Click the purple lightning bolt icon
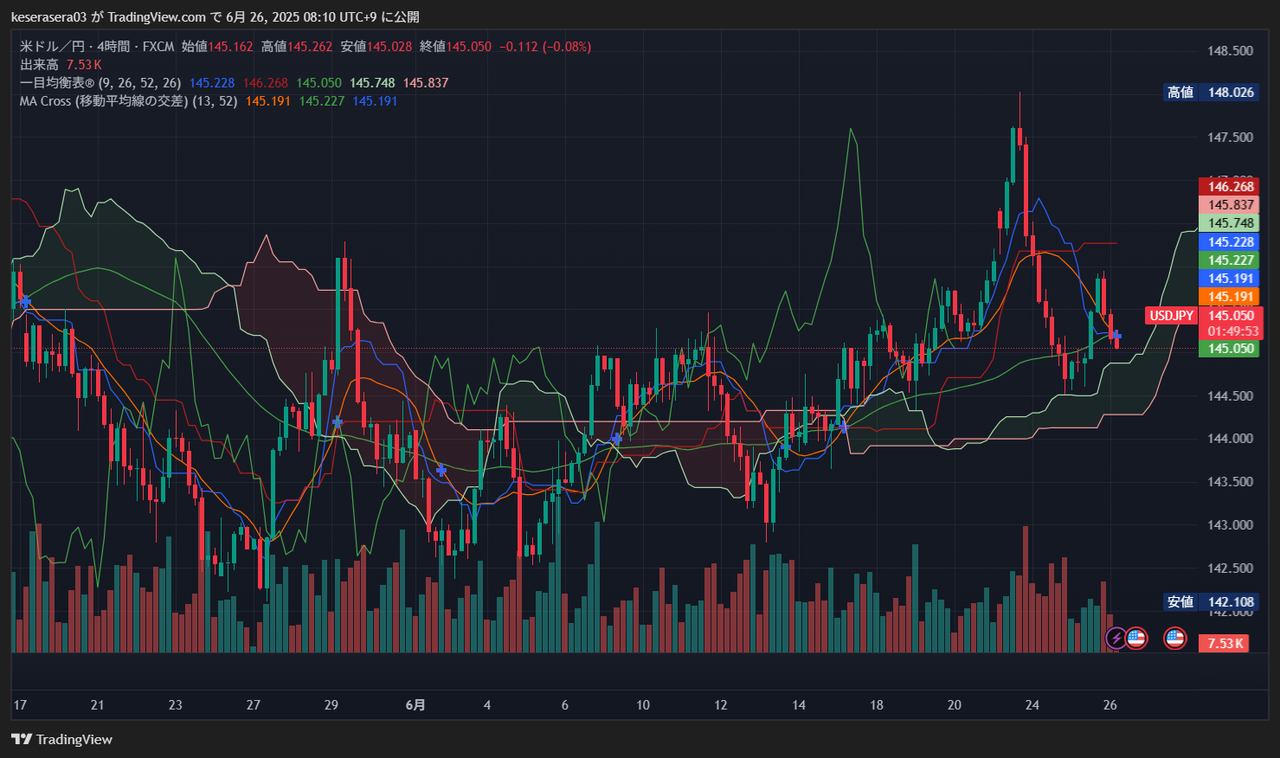This screenshot has width=1280, height=758. pos(1115,637)
